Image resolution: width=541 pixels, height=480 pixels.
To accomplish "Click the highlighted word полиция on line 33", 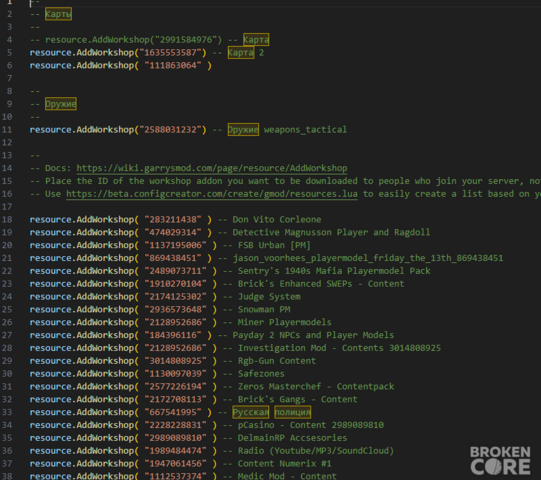I will [x=293, y=412].
